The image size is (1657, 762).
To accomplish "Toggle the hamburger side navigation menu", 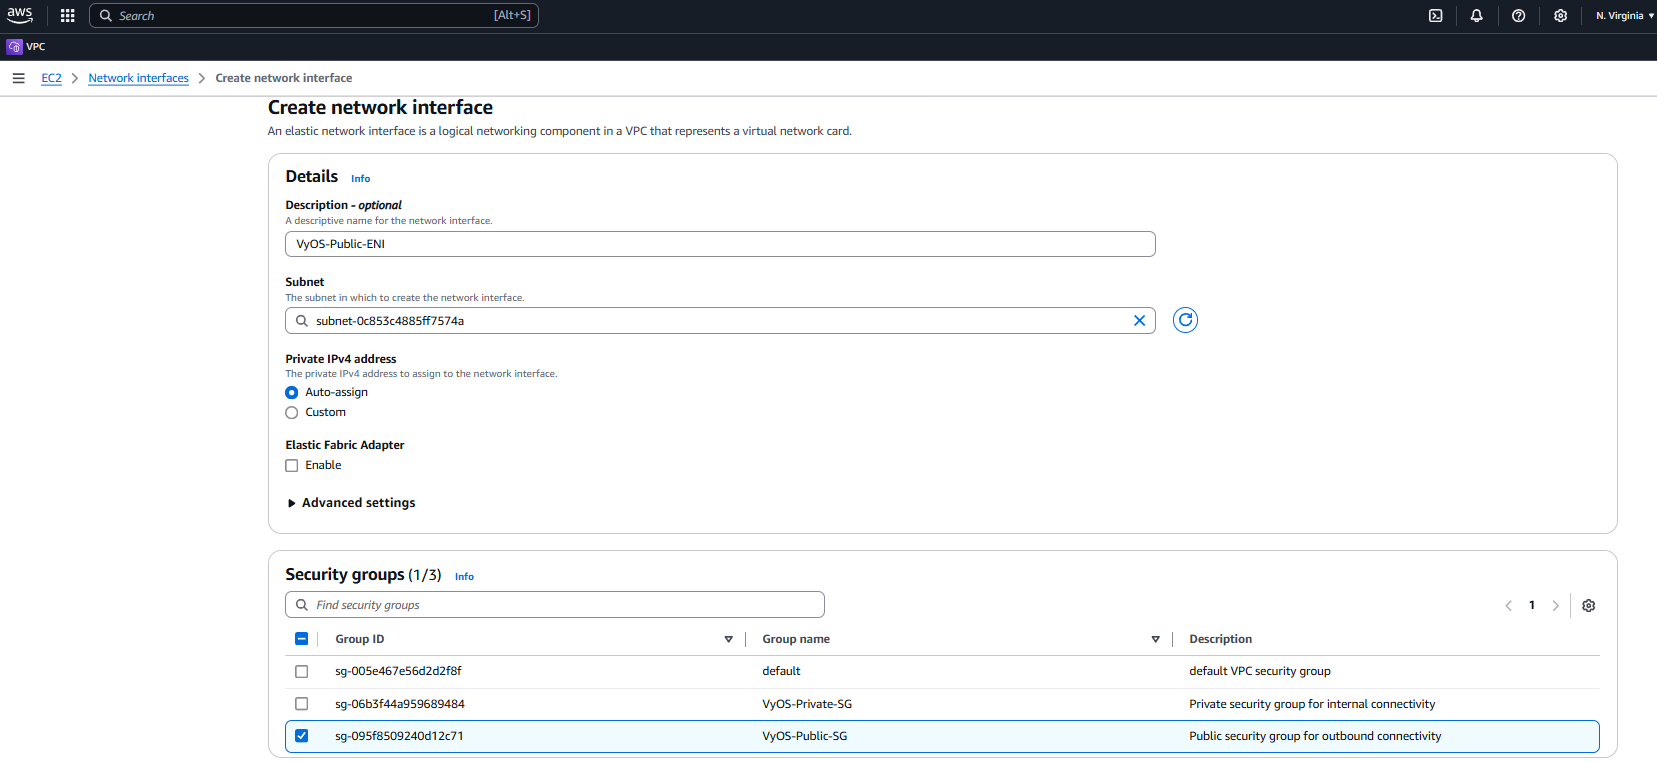I will (x=18, y=78).
